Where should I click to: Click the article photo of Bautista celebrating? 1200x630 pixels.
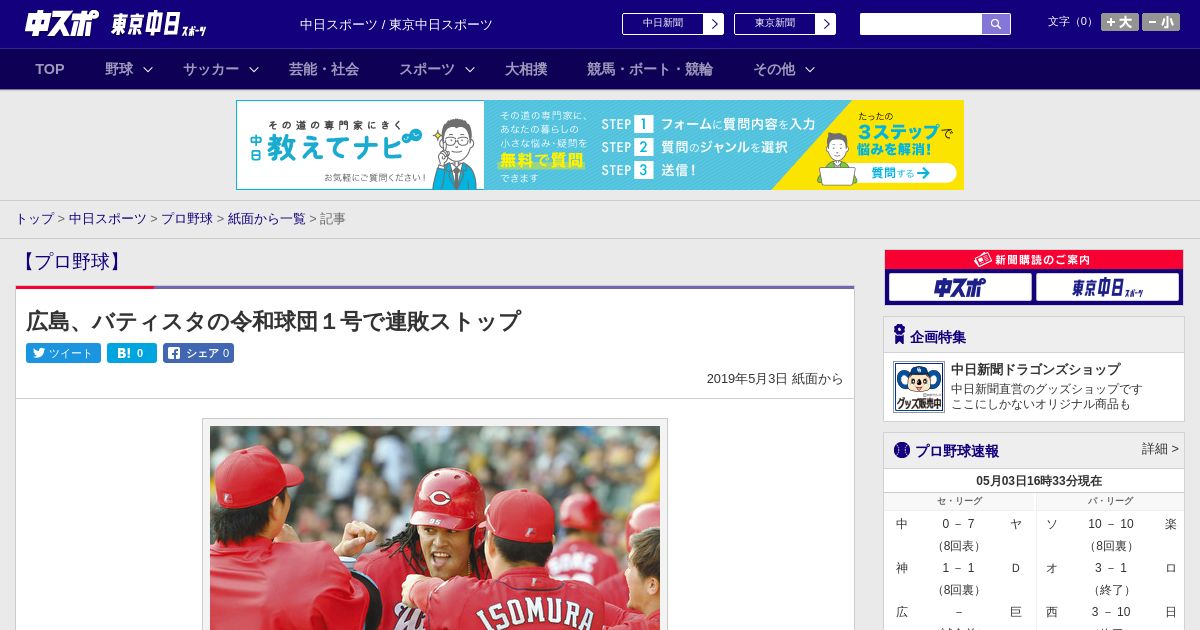tap(435, 528)
